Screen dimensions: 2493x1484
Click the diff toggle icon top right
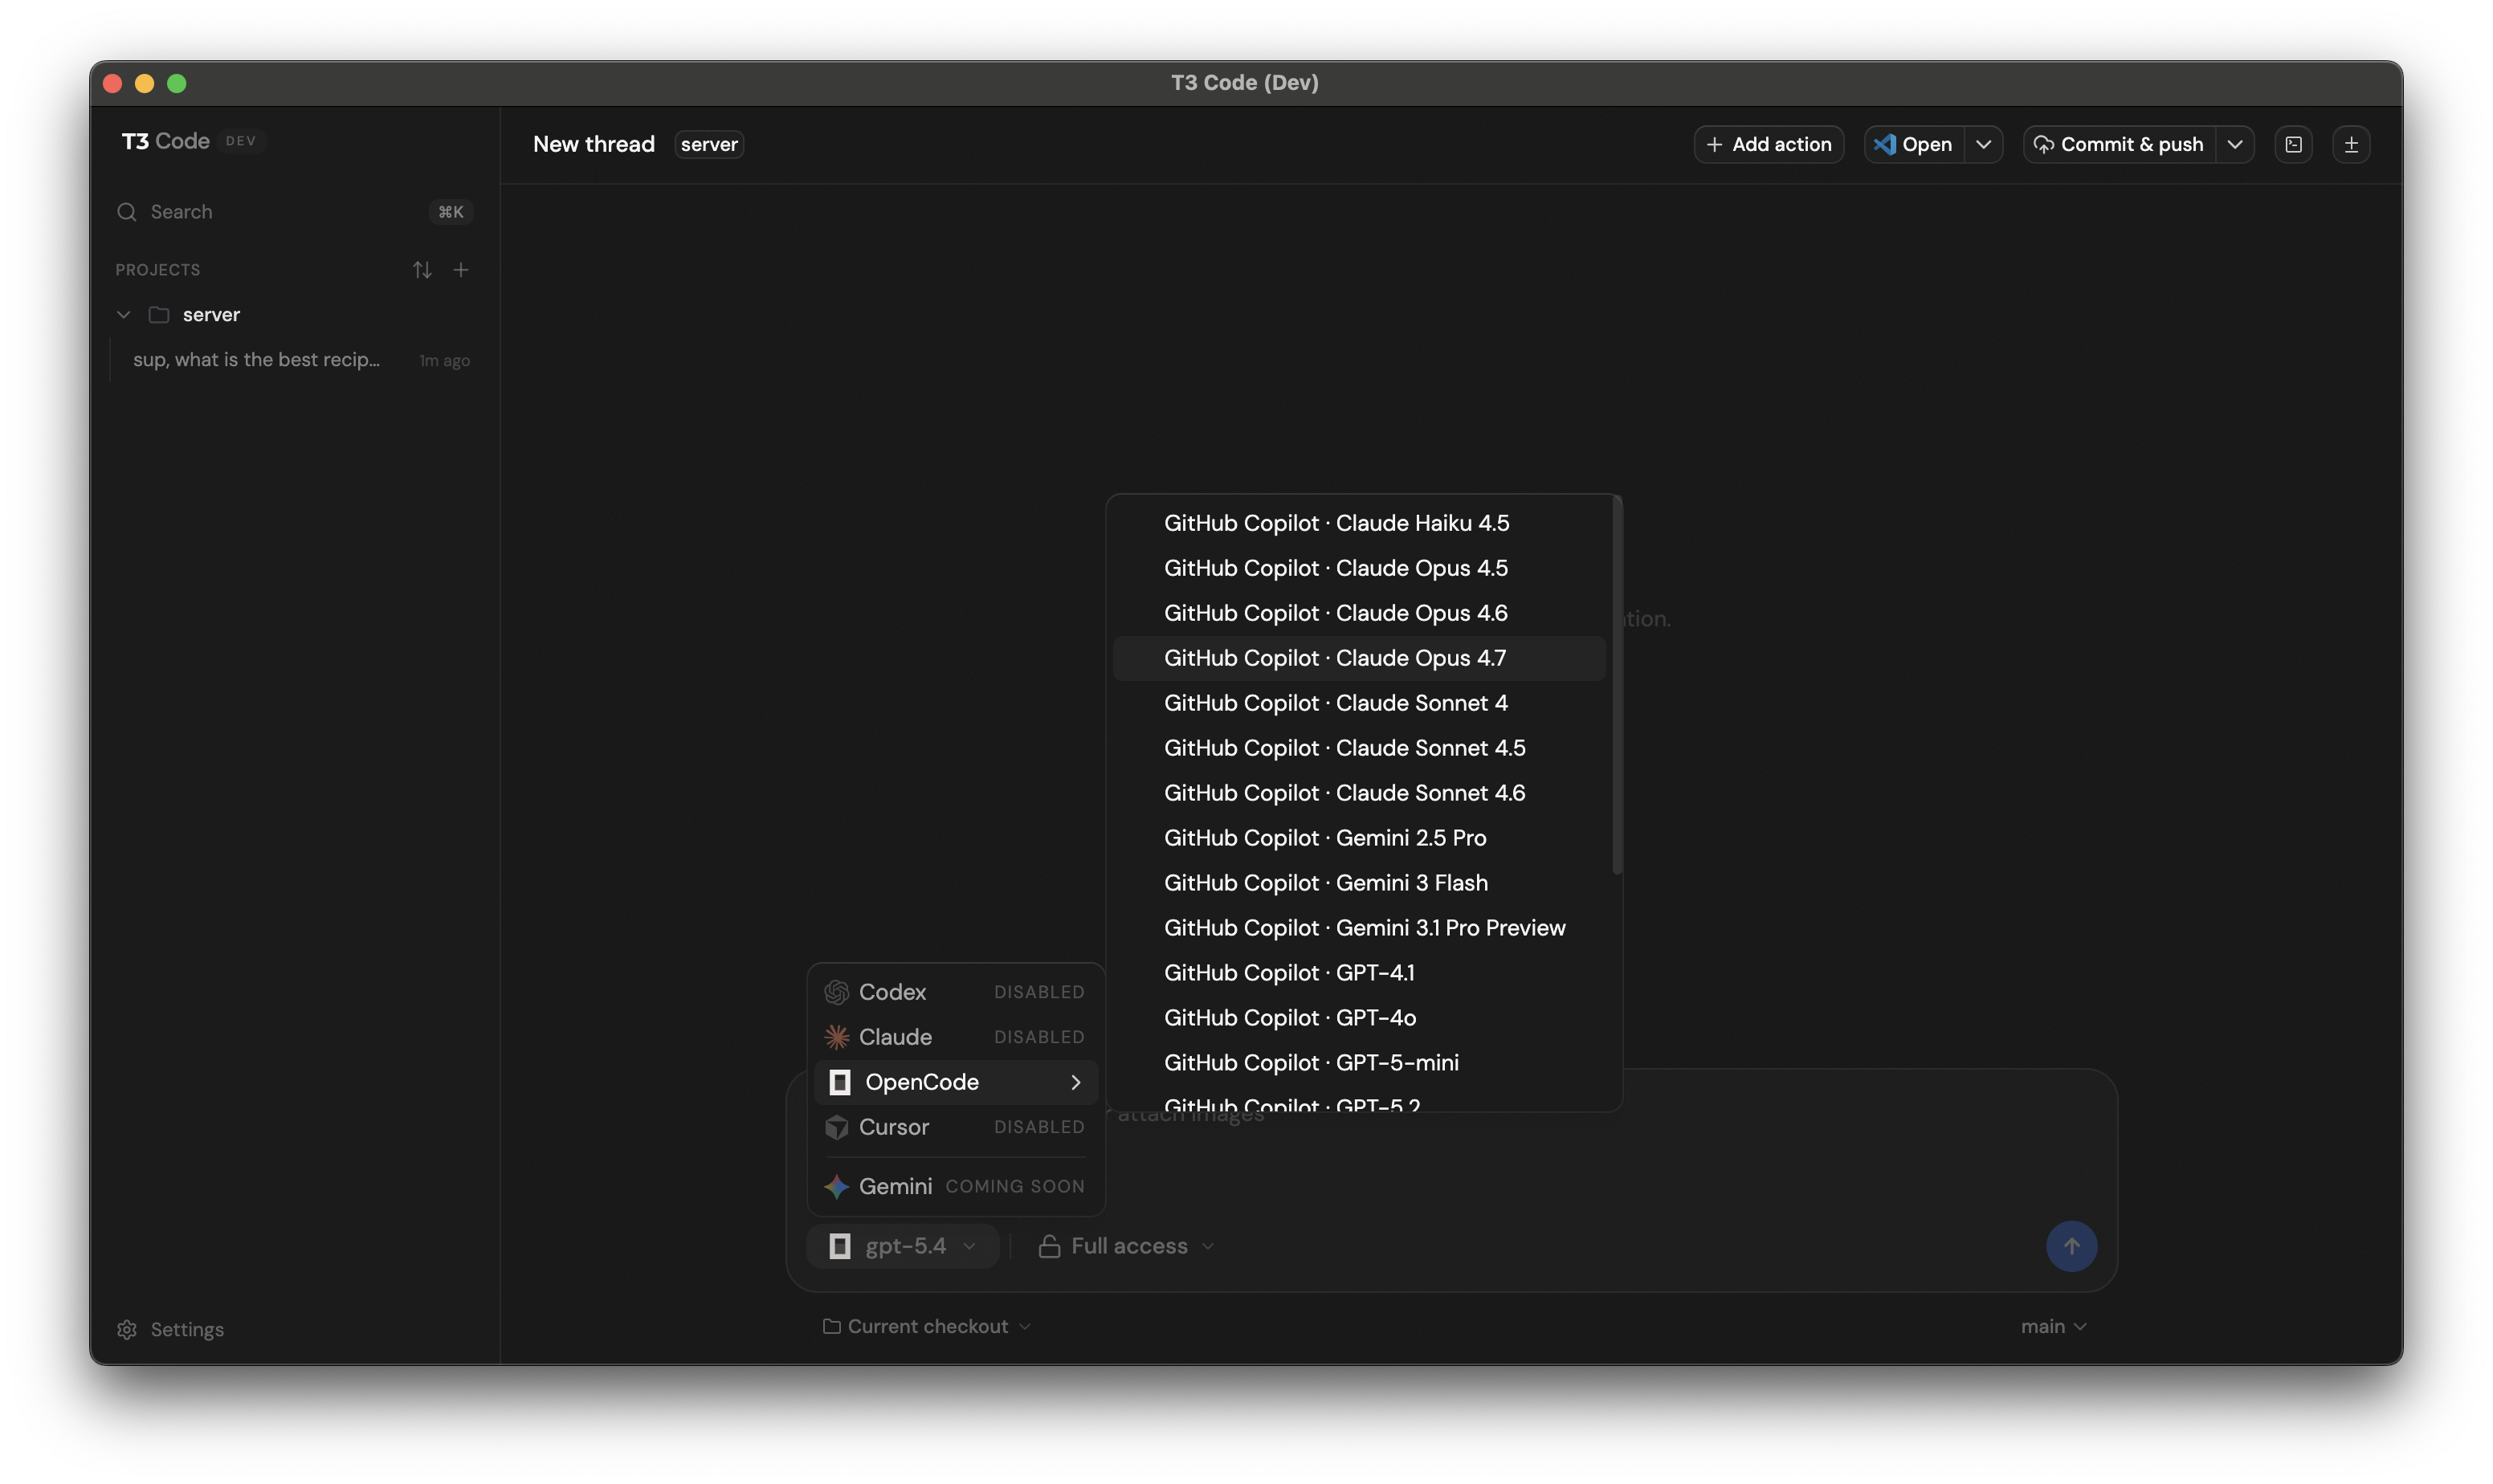pos(2351,145)
